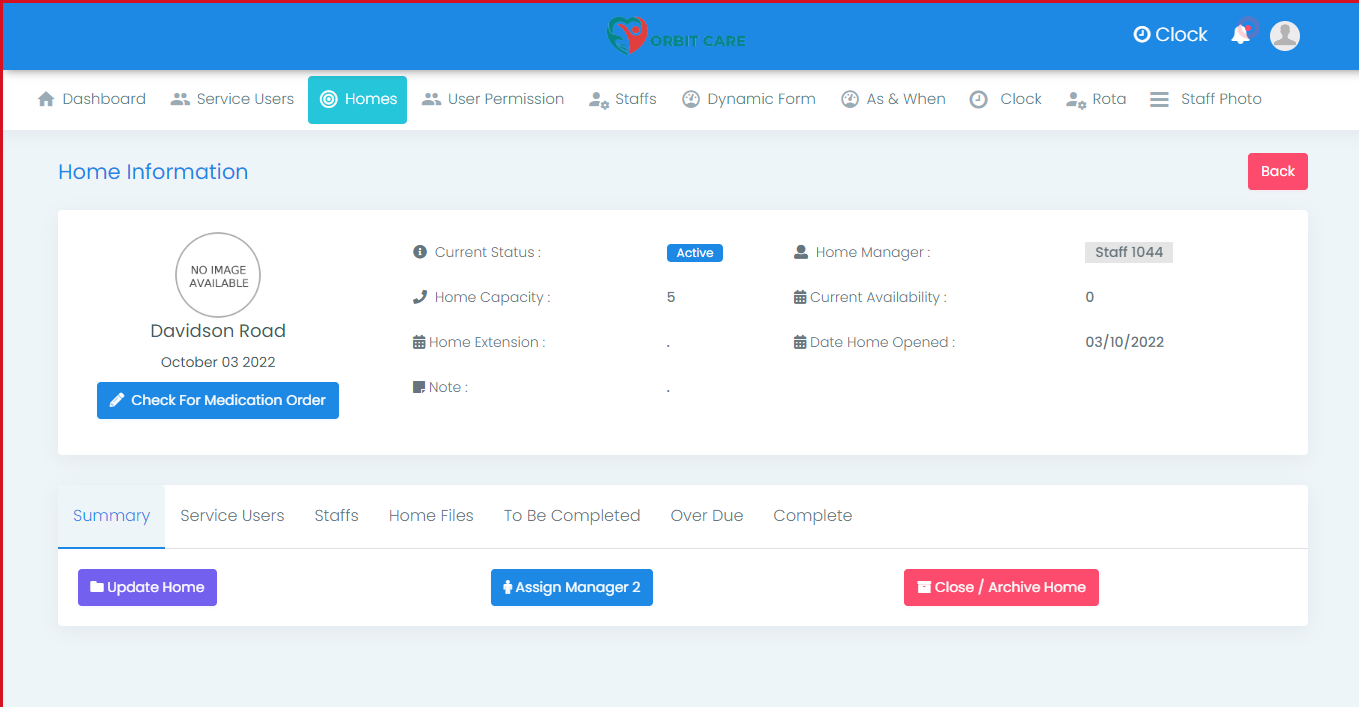
Task: Open the As & When menu item
Action: [x=893, y=98]
